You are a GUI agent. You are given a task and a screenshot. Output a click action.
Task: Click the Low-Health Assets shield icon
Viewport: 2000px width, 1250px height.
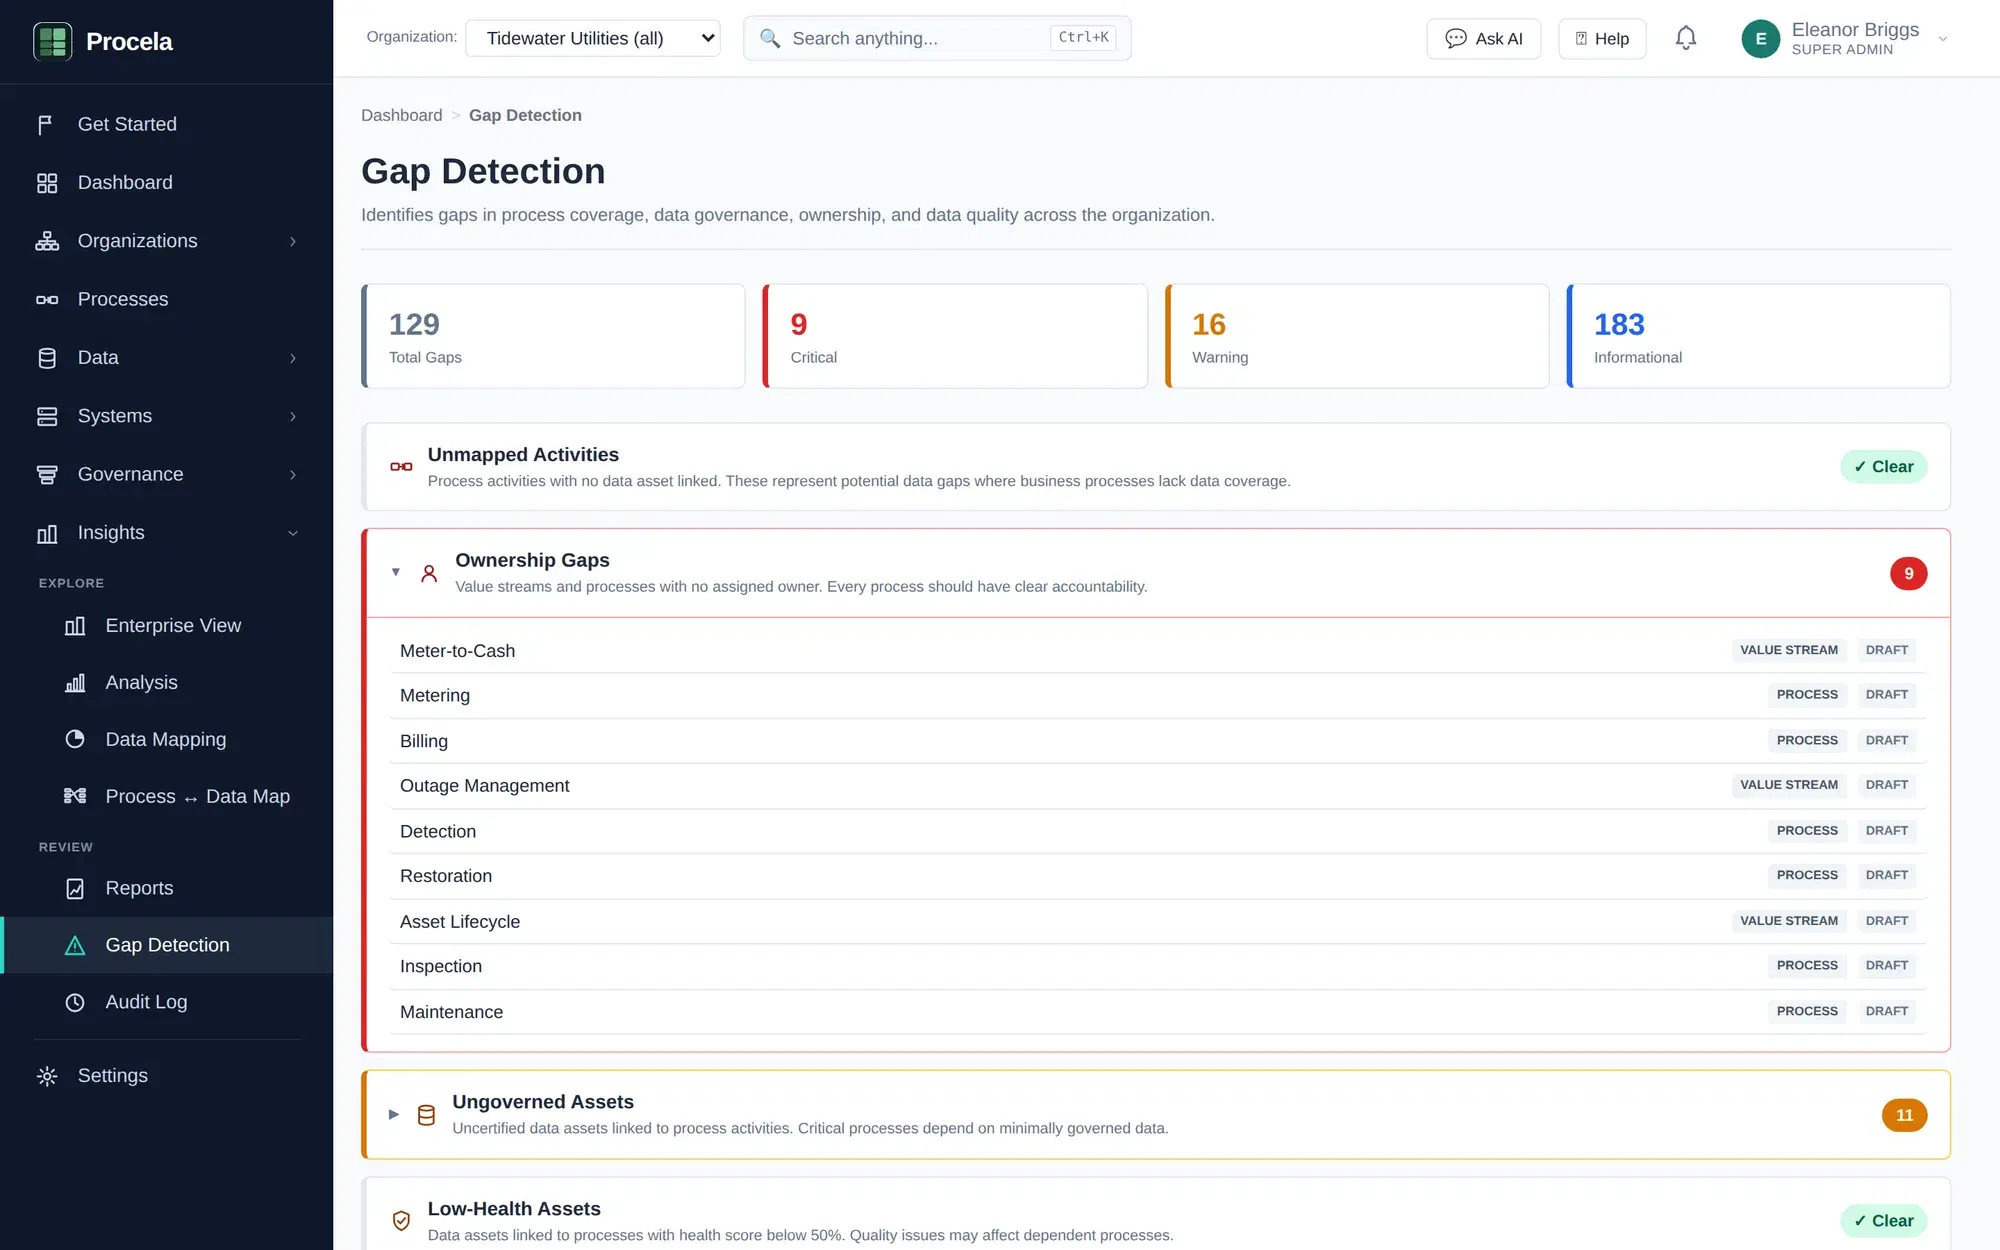pyautogui.click(x=401, y=1221)
